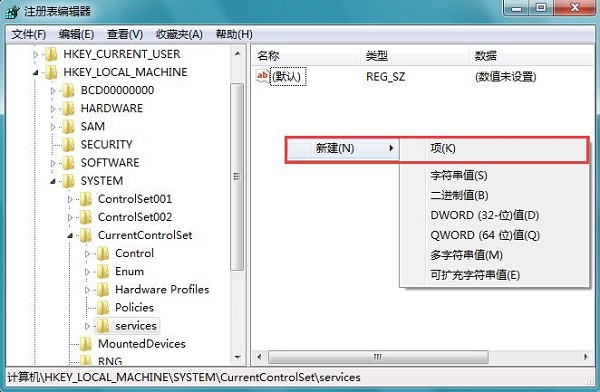600x392 pixels.
Task: Click the tree pane scroll down arrow
Action: [x=237, y=358]
